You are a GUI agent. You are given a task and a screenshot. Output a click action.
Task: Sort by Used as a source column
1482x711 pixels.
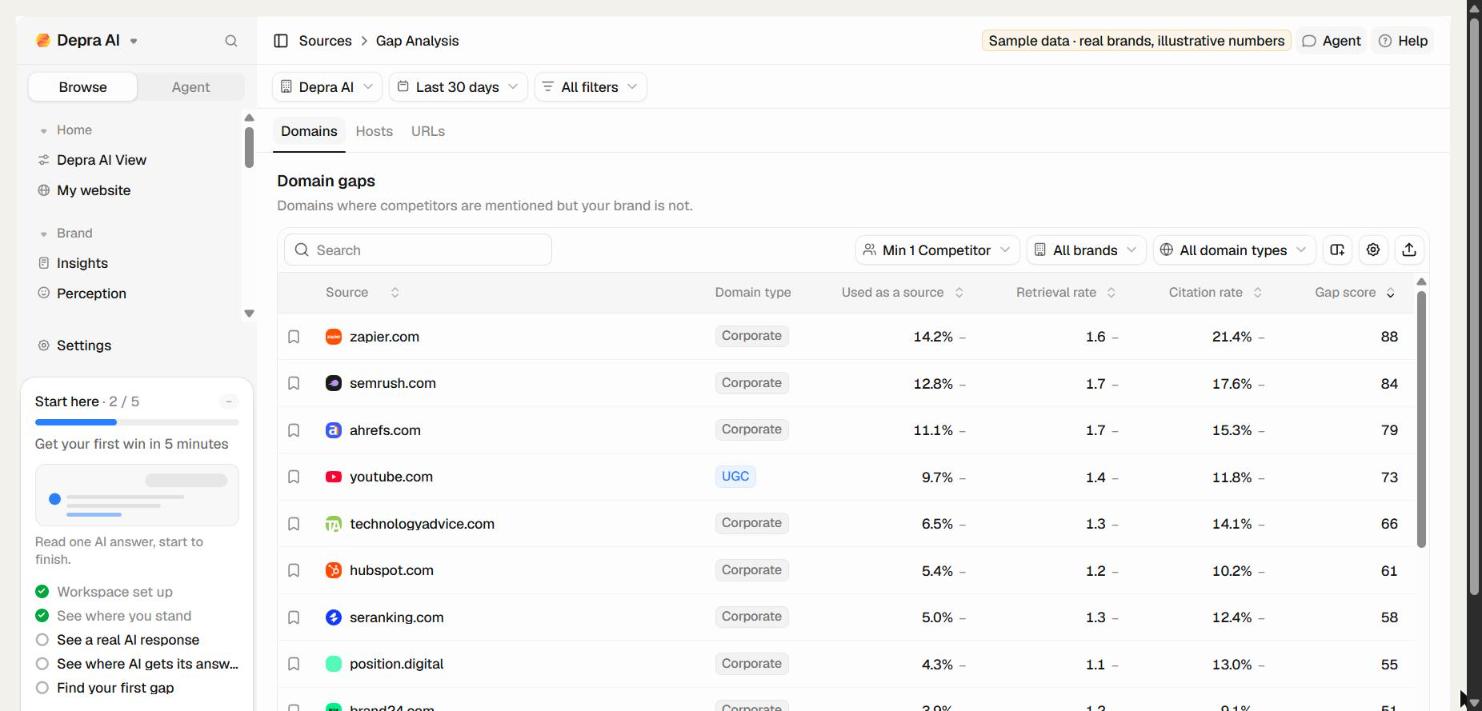[x=902, y=293]
